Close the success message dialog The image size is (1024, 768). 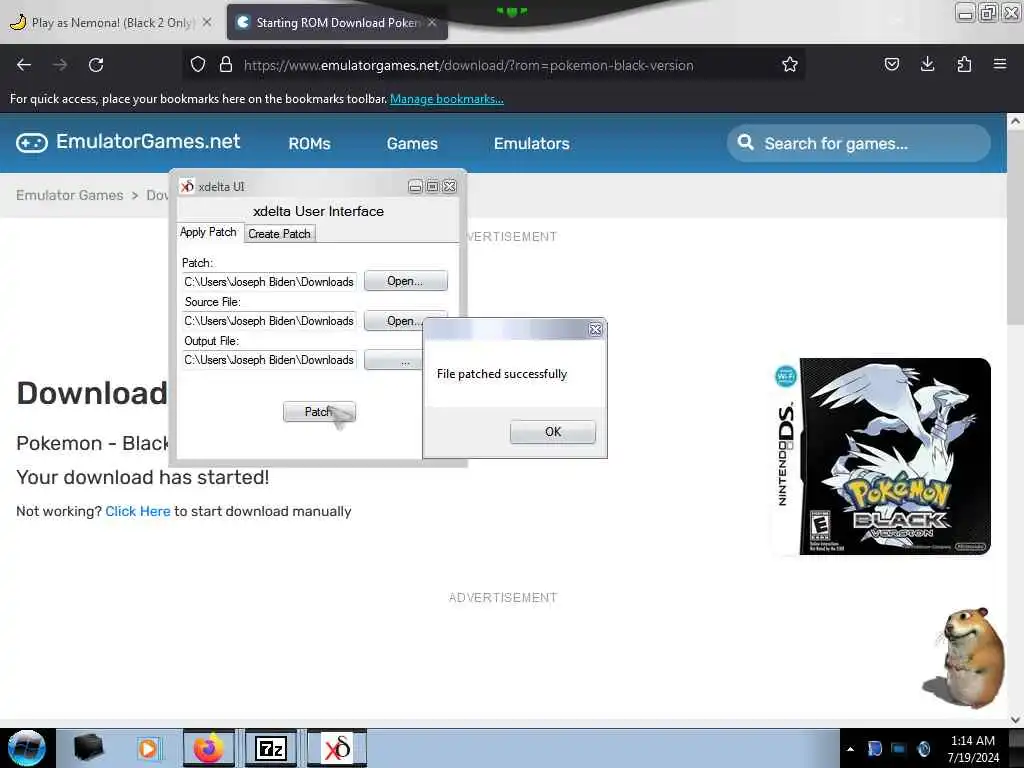(595, 330)
